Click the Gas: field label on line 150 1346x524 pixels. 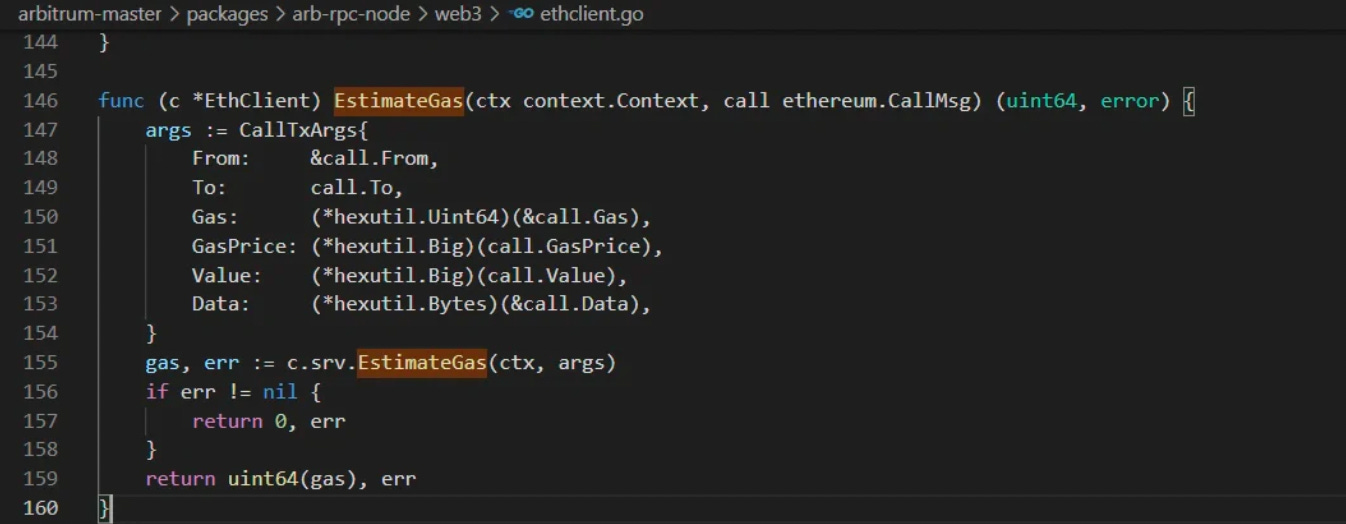coord(215,217)
